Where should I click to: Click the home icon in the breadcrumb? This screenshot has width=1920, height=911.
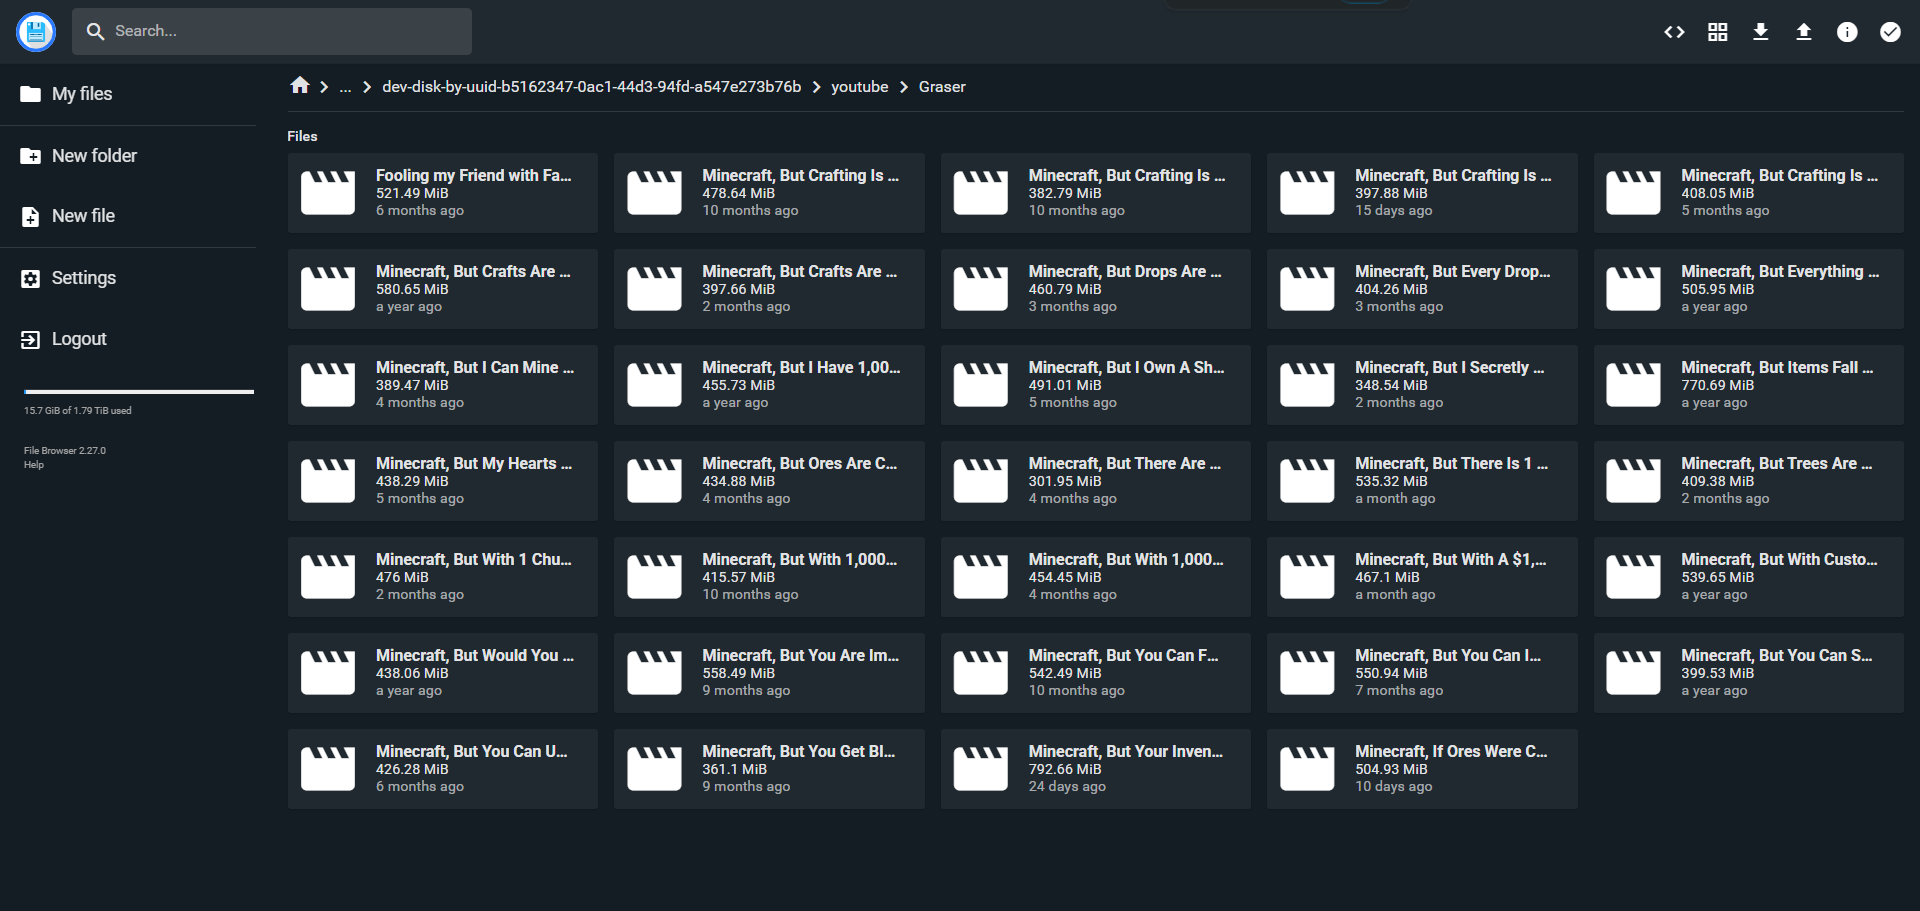299,86
